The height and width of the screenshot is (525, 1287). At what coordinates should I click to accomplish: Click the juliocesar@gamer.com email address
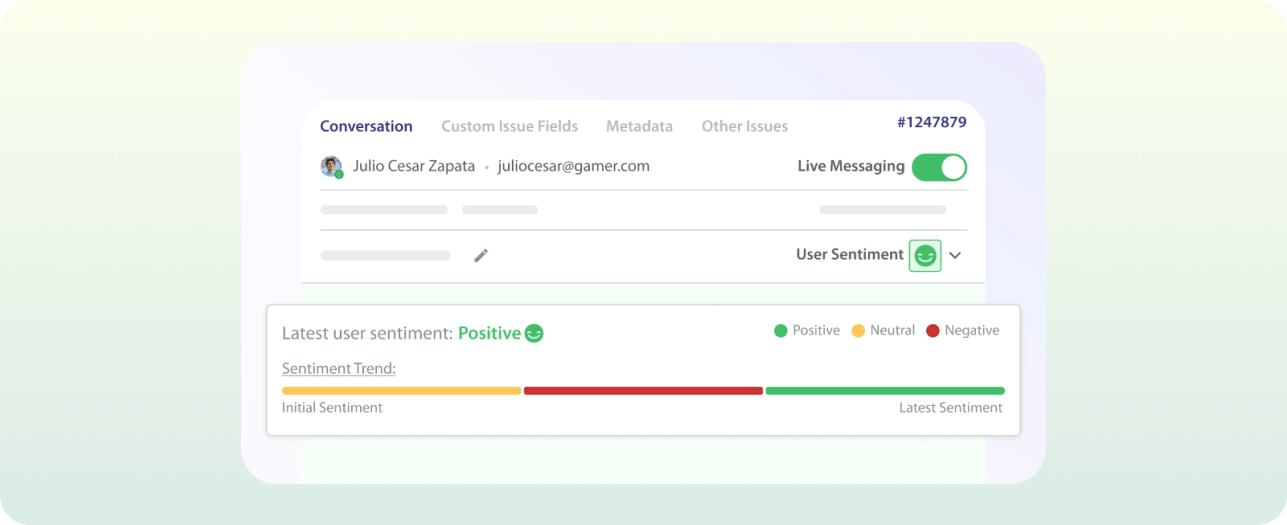point(573,166)
